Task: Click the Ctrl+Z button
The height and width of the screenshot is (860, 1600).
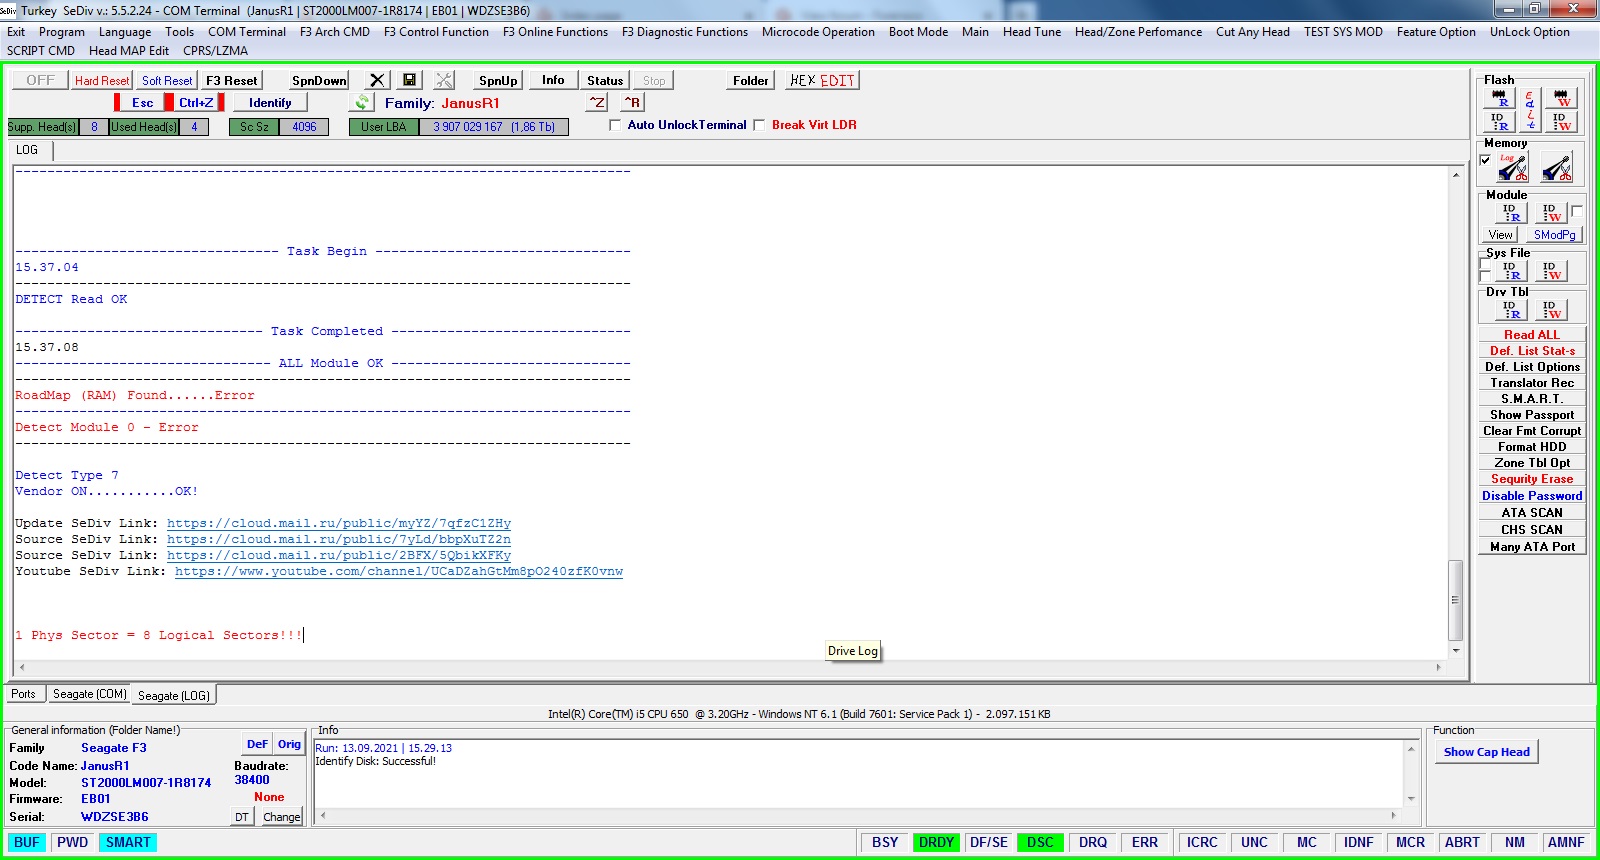Action: click(196, 102)
